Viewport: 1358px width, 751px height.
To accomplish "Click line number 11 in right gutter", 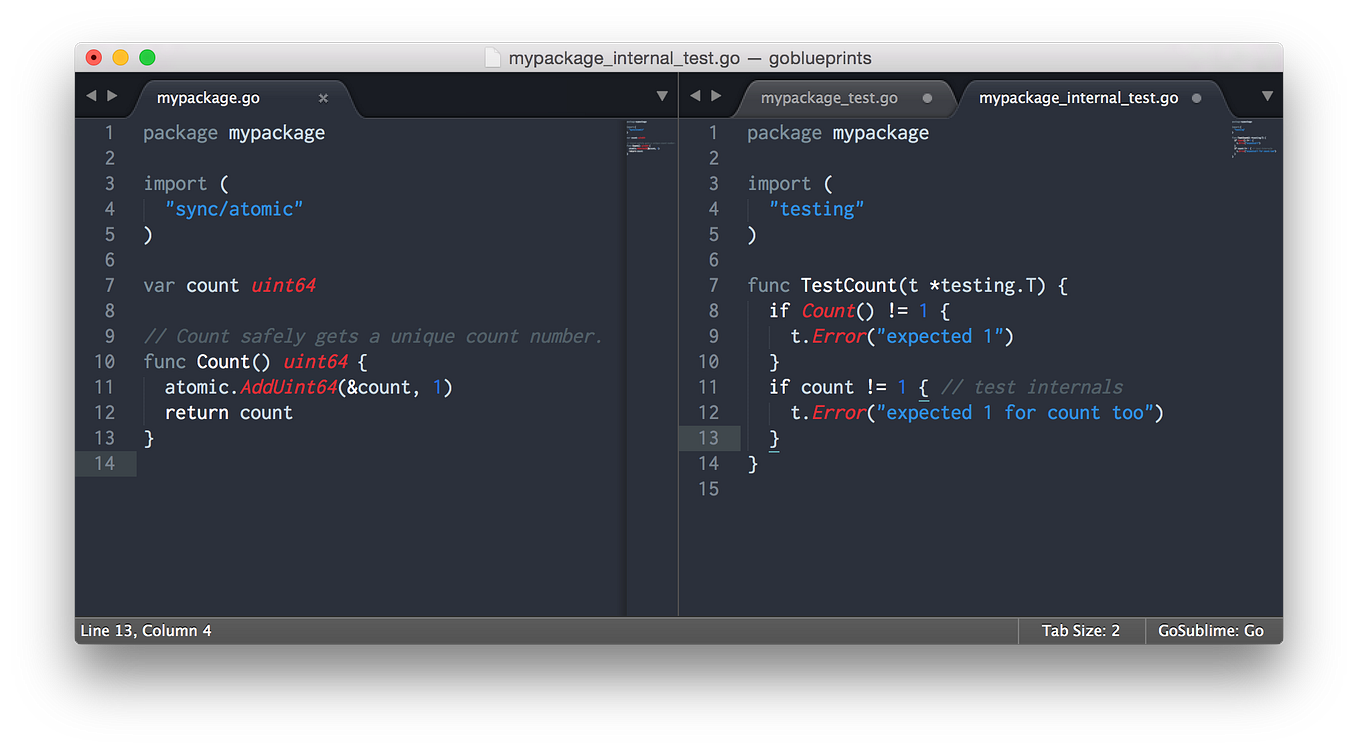I will [x=709, y=387].
